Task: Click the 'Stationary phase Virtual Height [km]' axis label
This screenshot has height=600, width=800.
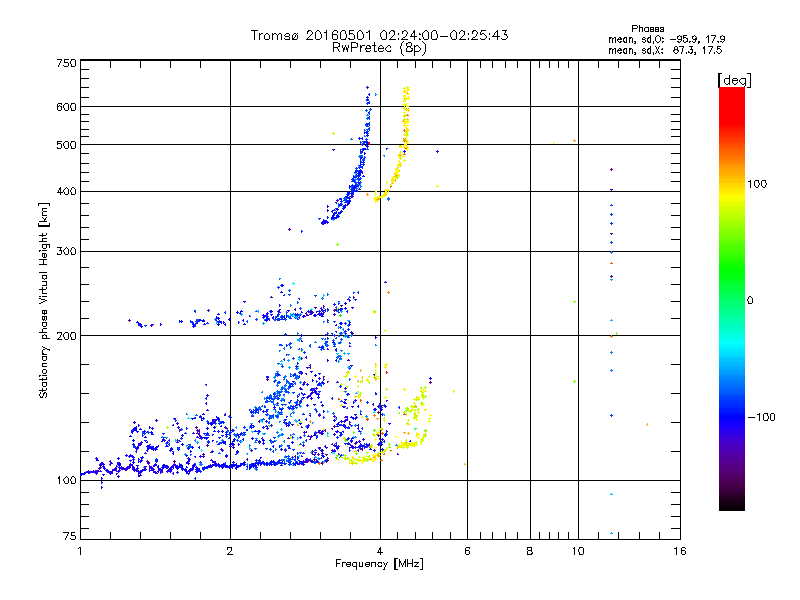Action: [x=44, y=300]
